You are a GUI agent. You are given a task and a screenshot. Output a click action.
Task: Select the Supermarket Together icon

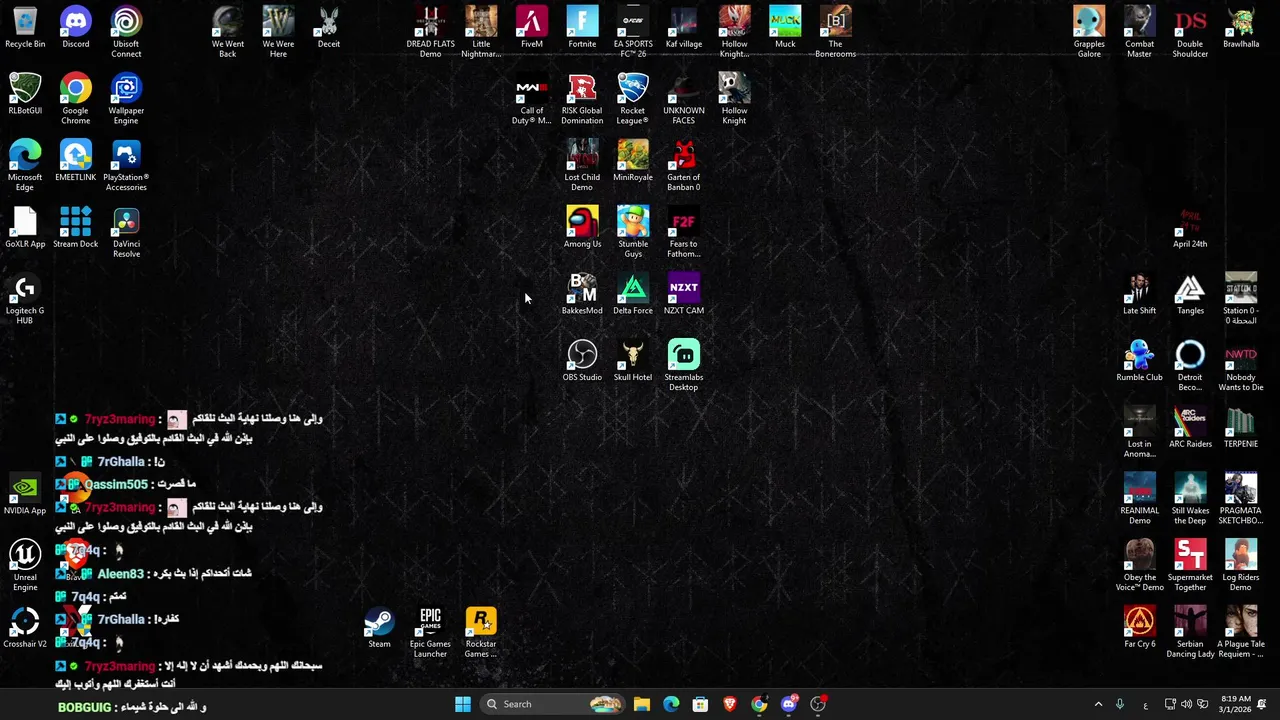click(1190, 566)
